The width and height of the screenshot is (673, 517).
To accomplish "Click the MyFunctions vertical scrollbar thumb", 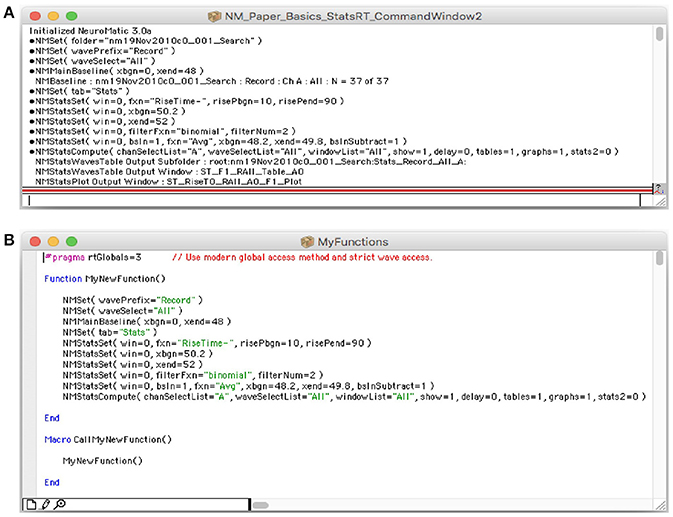I will coord(659,259).
